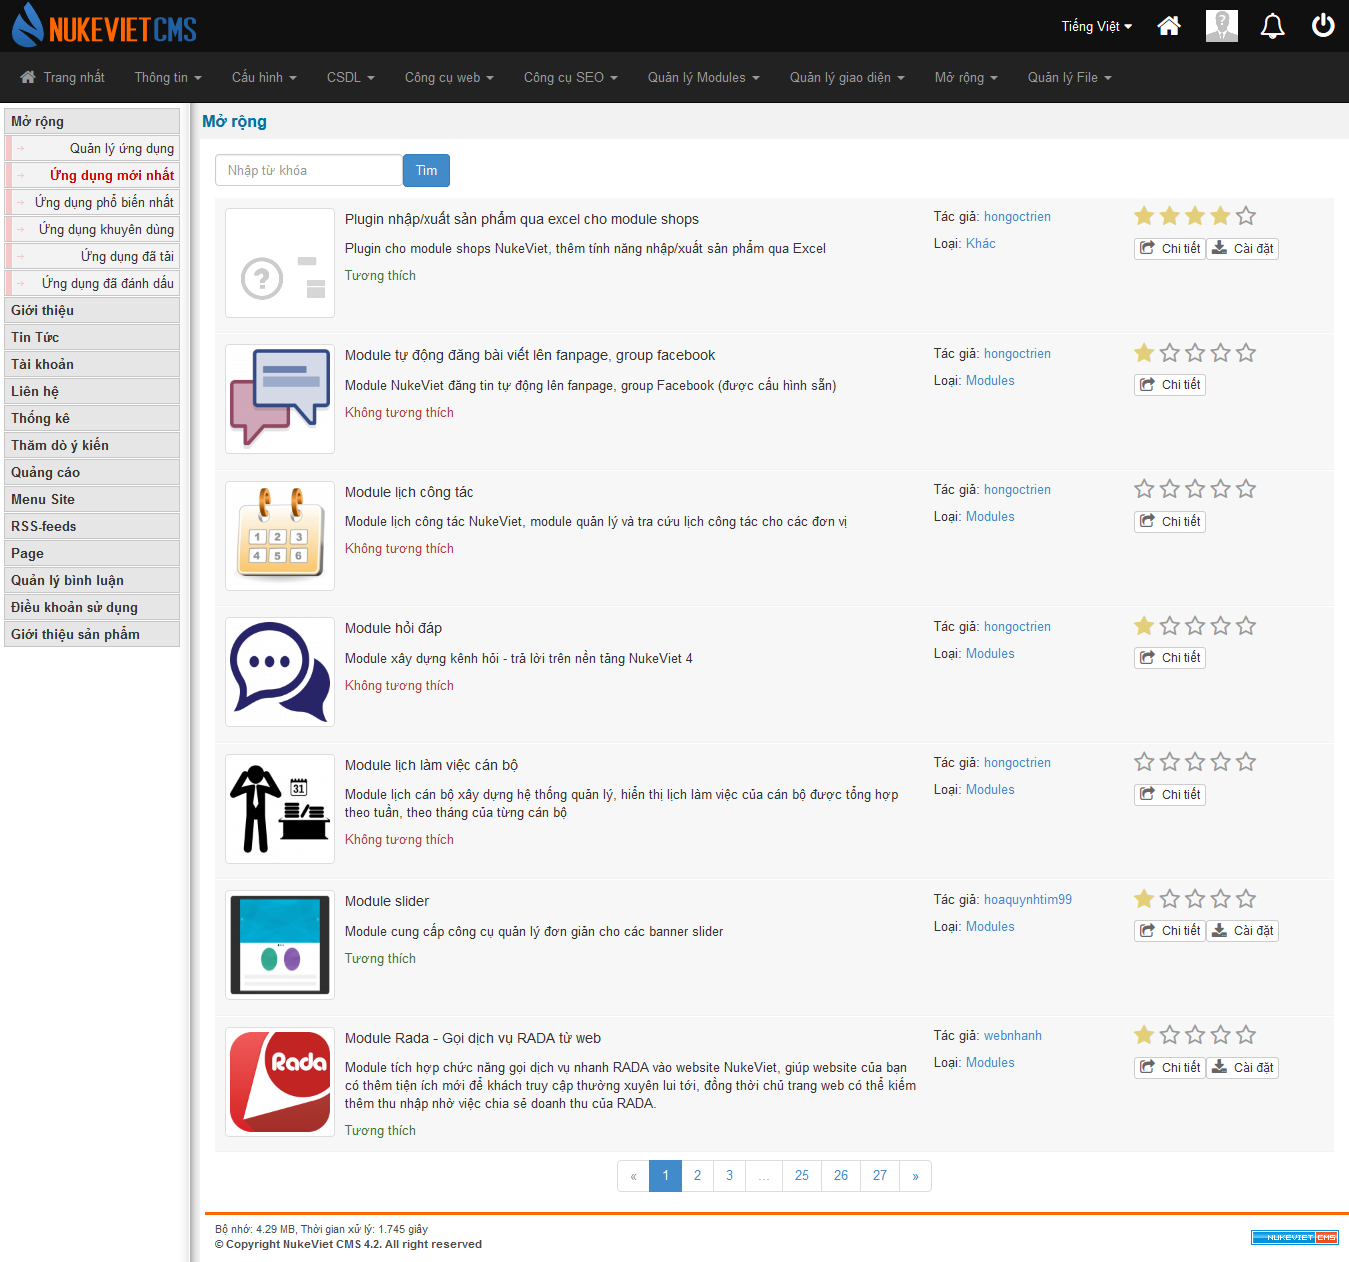Image resolution: width=1349 pixels, height=1262 pixels.
Task: Expand the Mở rộng navbar menu
Action: point(966,77)
